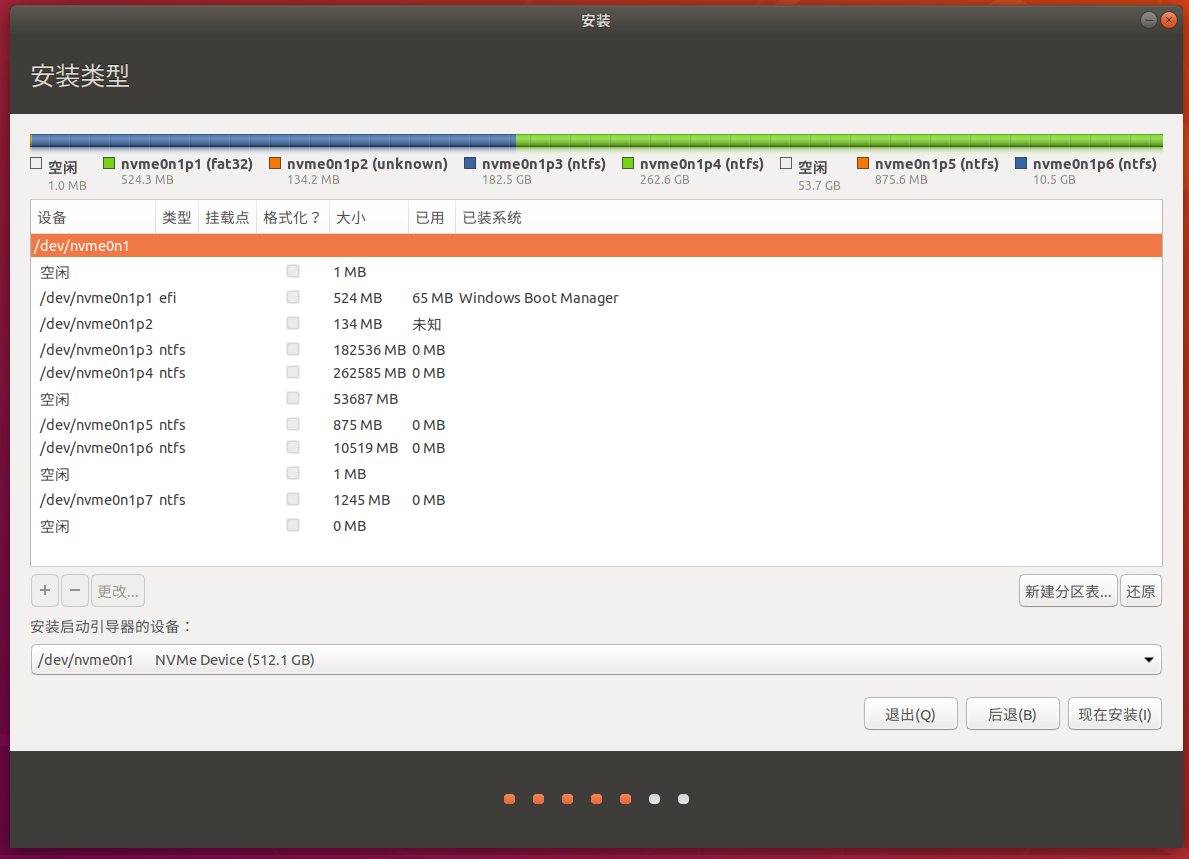Click the 大小 column header
This screenshot has width=1189, height=859.
click(x=368, y=218)
